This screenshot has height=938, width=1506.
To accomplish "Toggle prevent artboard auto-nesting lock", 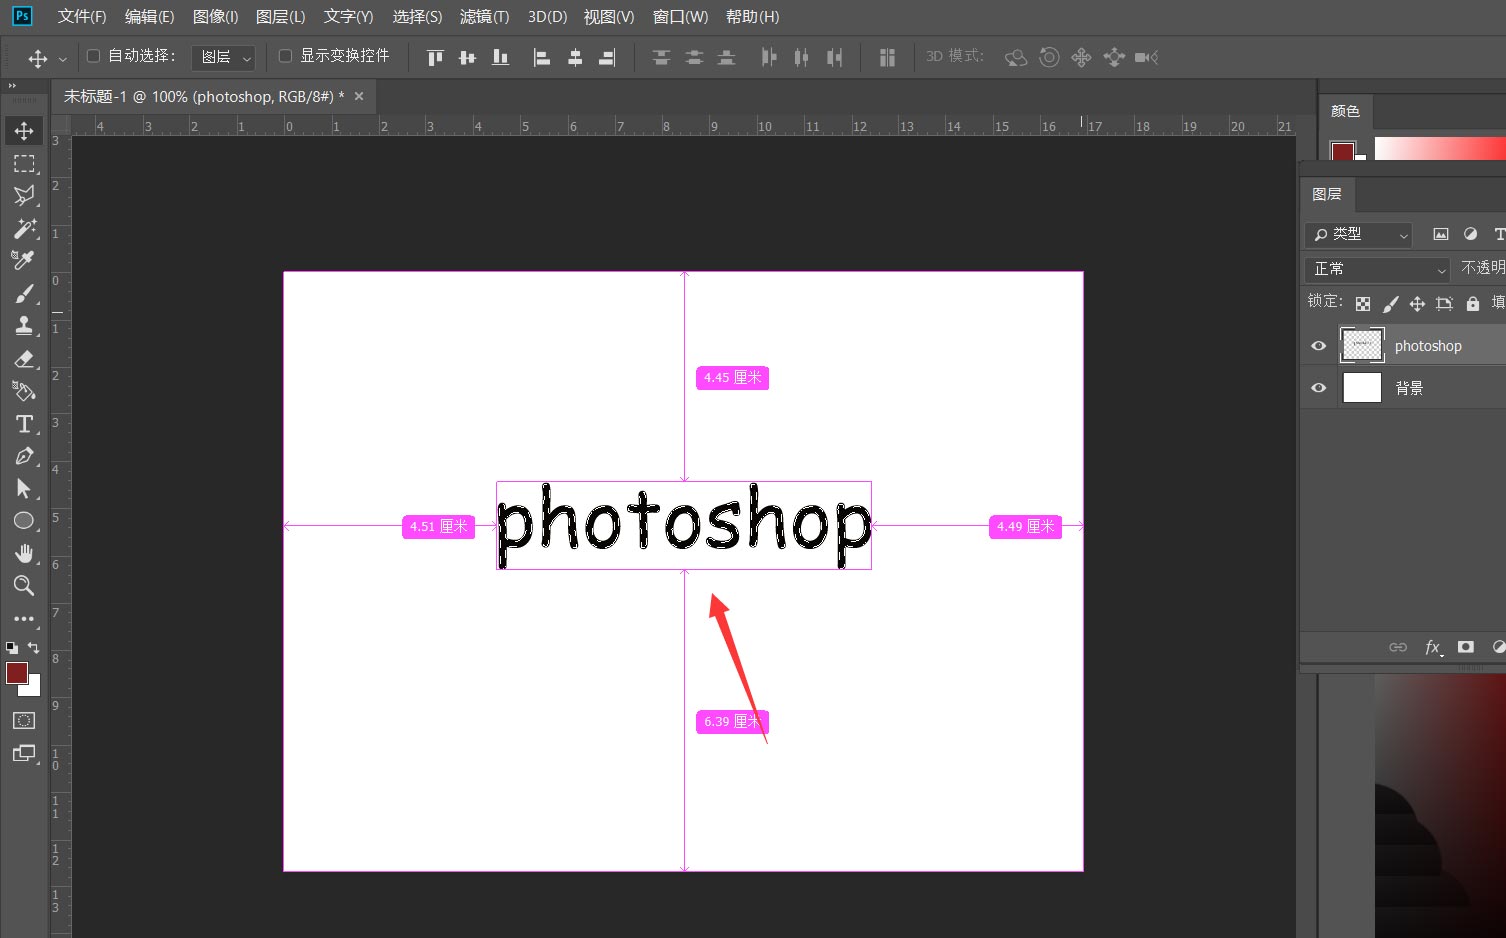I will [x=1444, y=303].
